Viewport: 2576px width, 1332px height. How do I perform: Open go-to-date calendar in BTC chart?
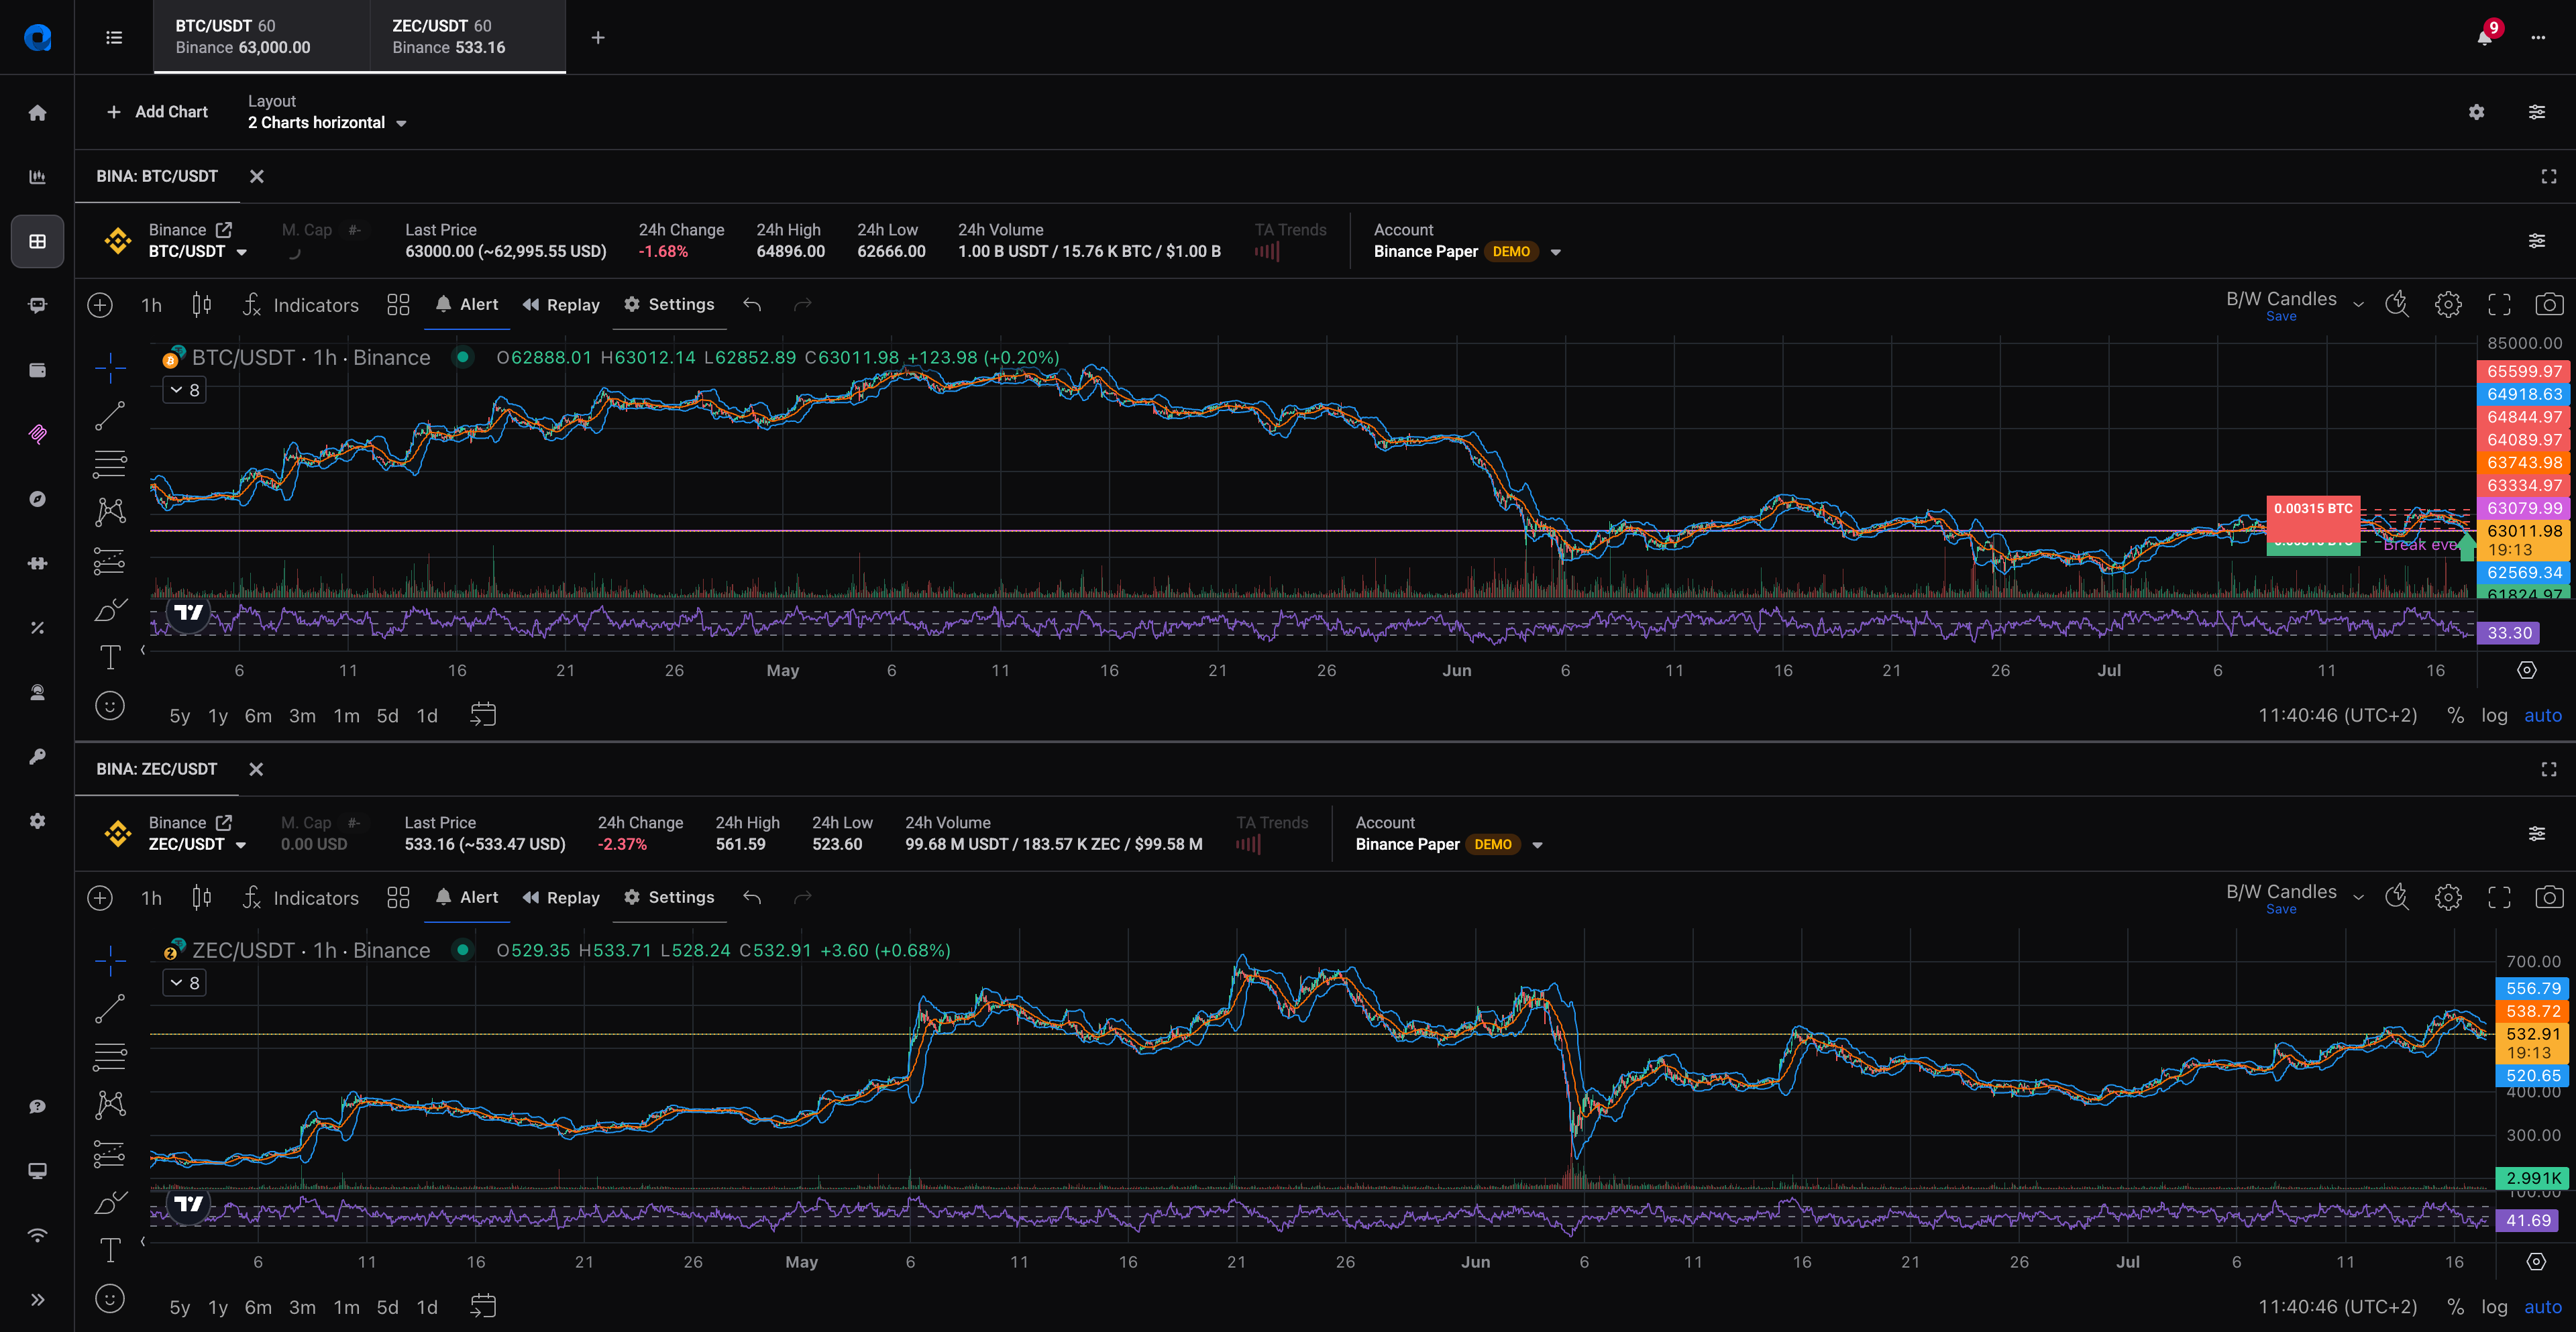coord(483,715)
